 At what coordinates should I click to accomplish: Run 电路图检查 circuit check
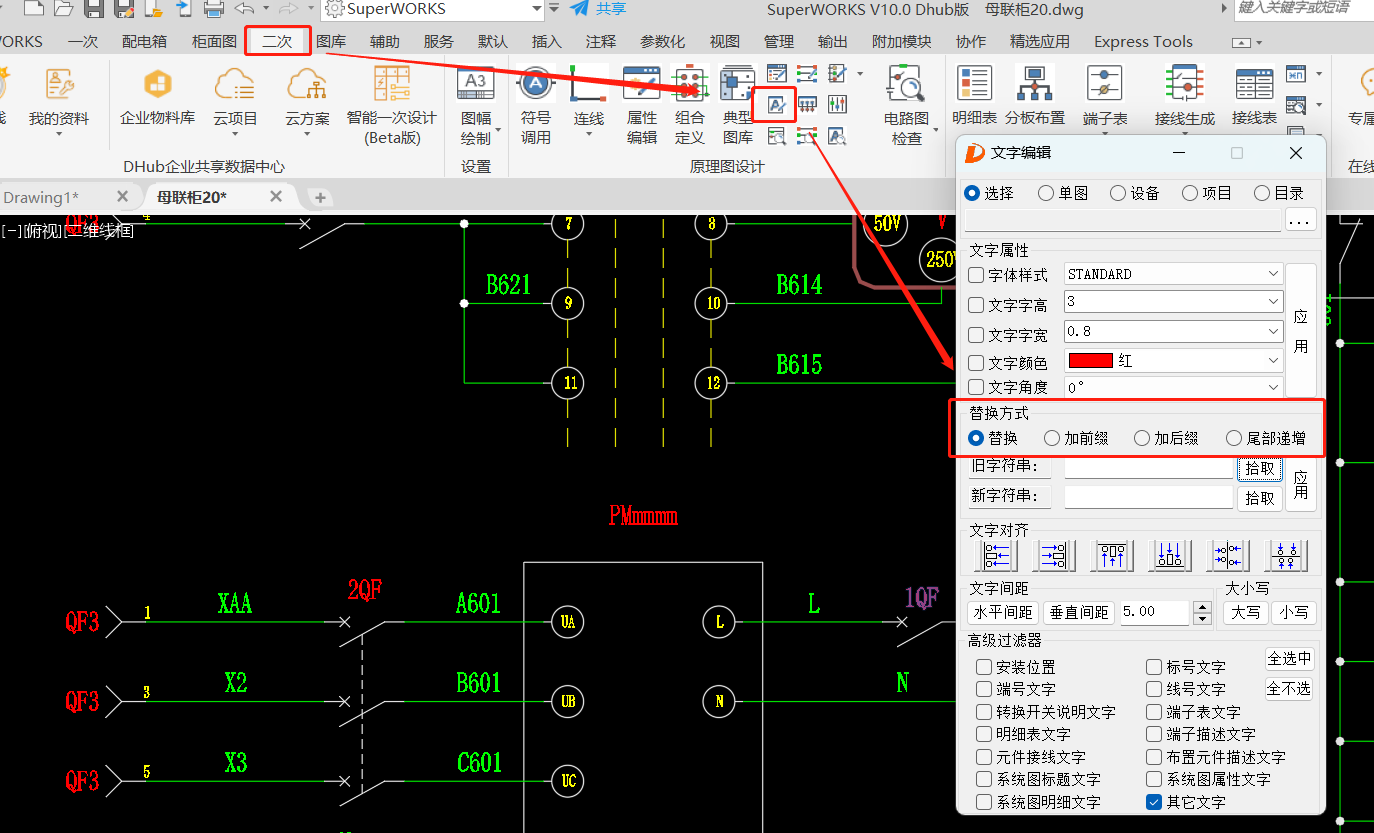907,105
